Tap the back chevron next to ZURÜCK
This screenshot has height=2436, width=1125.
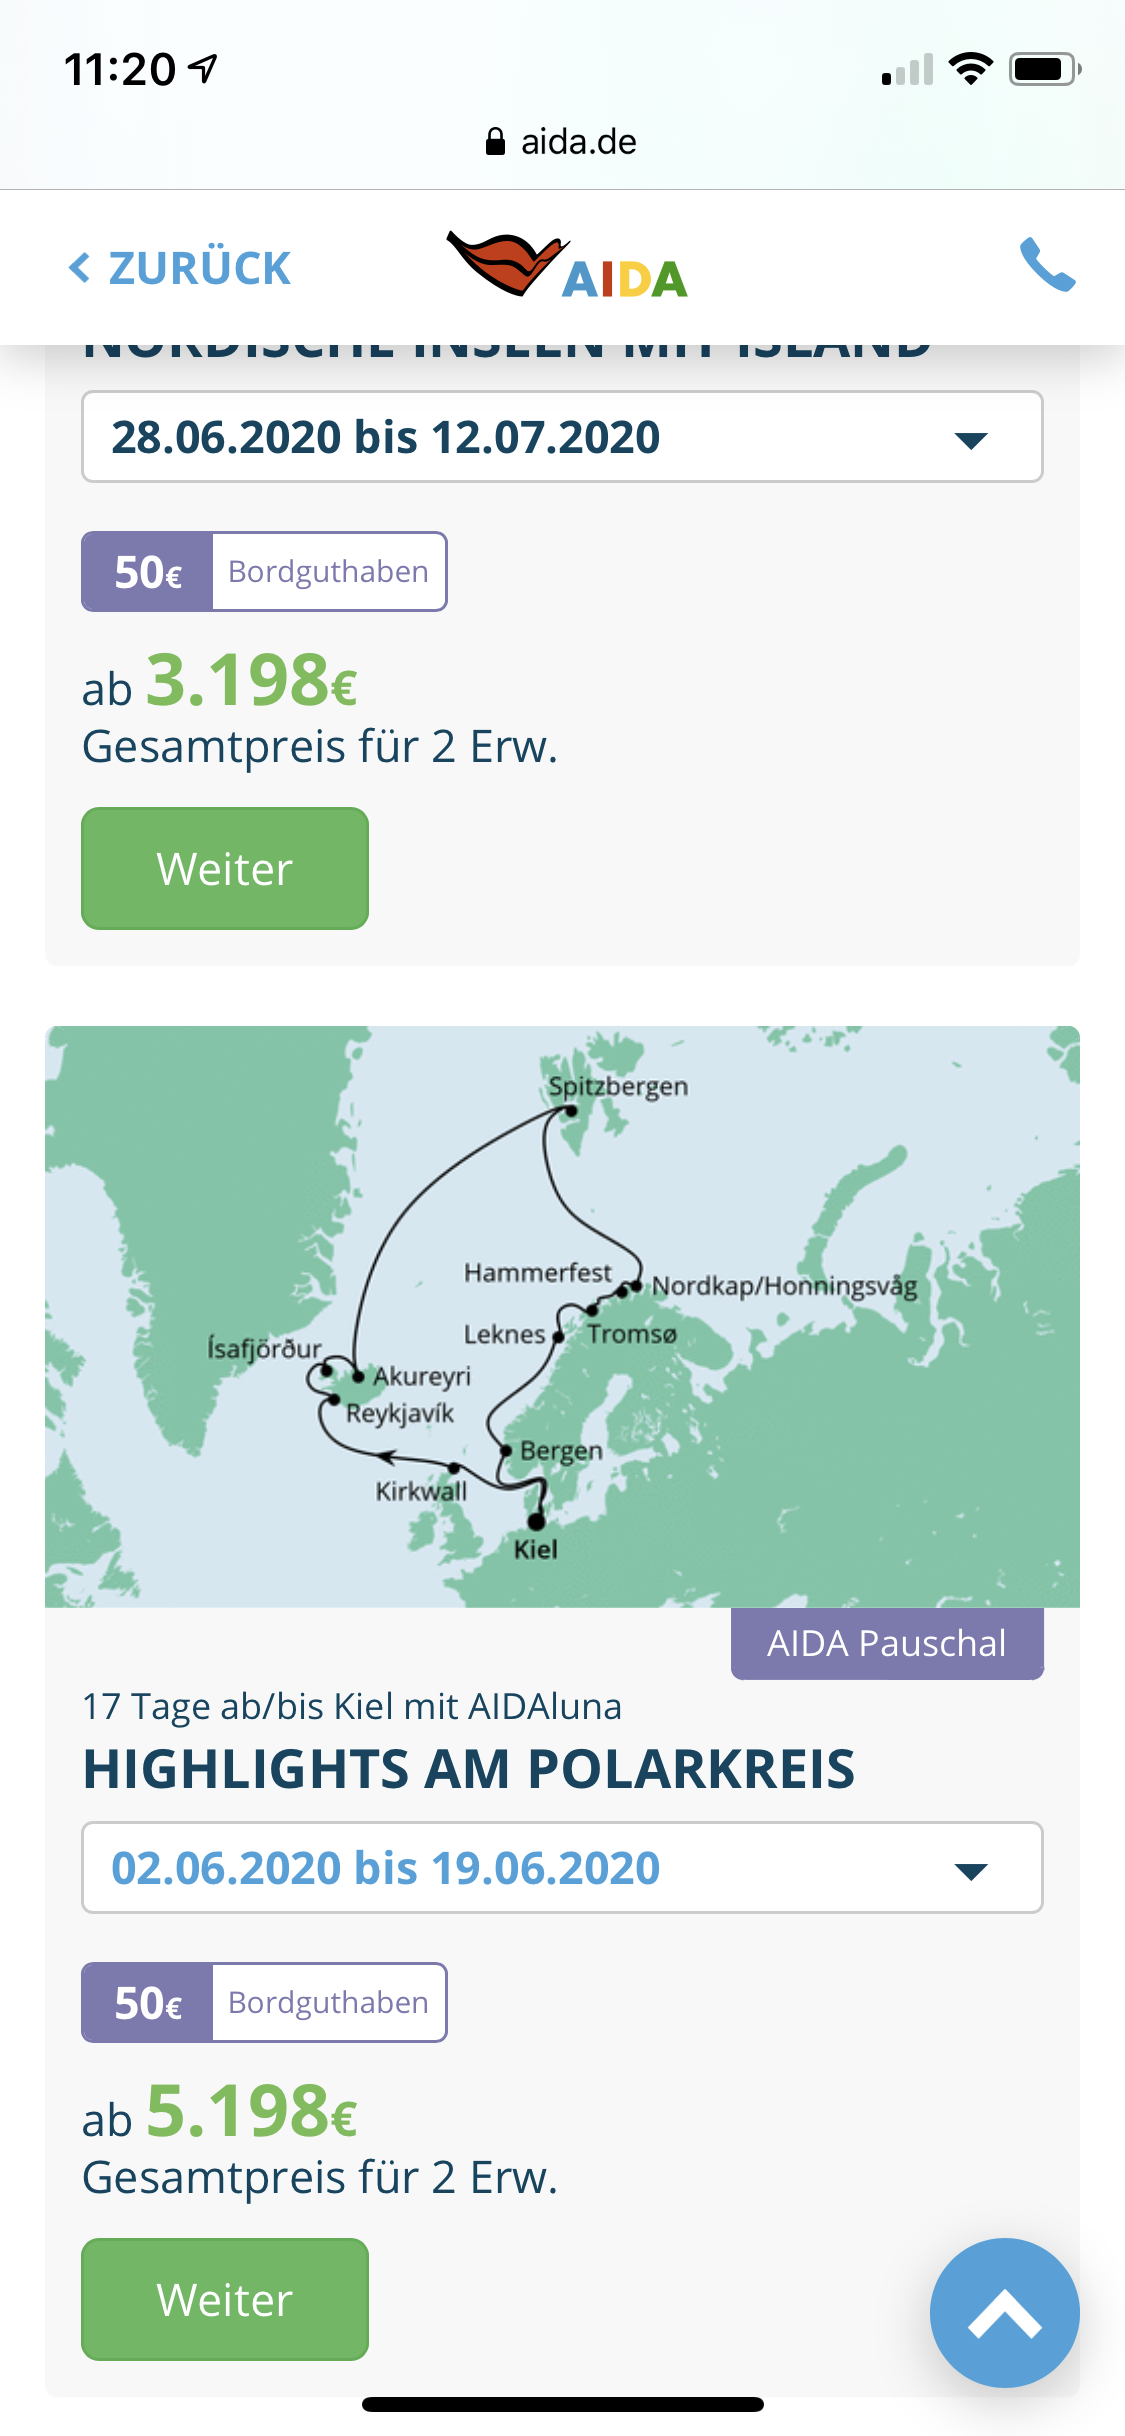point(80,268)
